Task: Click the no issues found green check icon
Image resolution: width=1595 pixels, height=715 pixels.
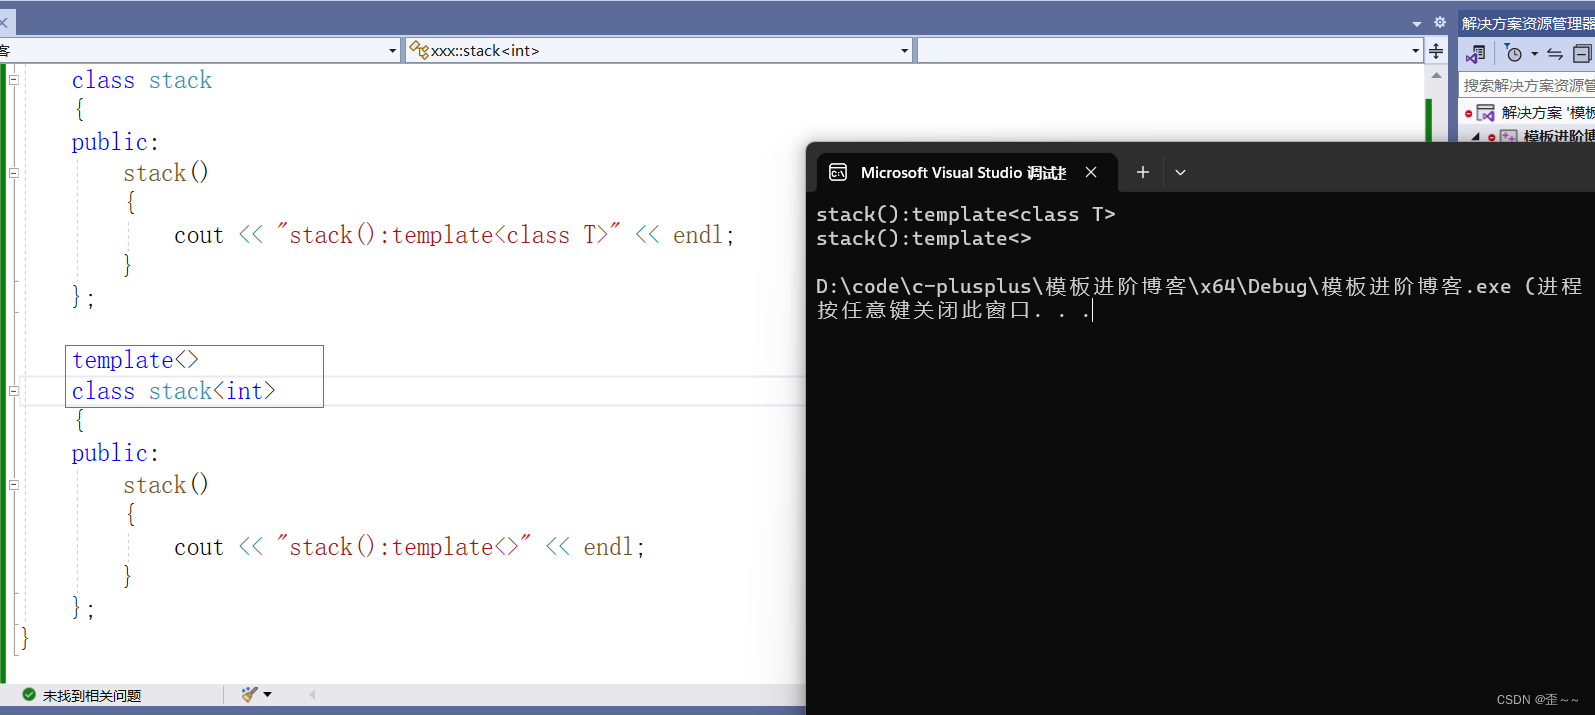Action: pyautogui.click(x=29, y=695)
